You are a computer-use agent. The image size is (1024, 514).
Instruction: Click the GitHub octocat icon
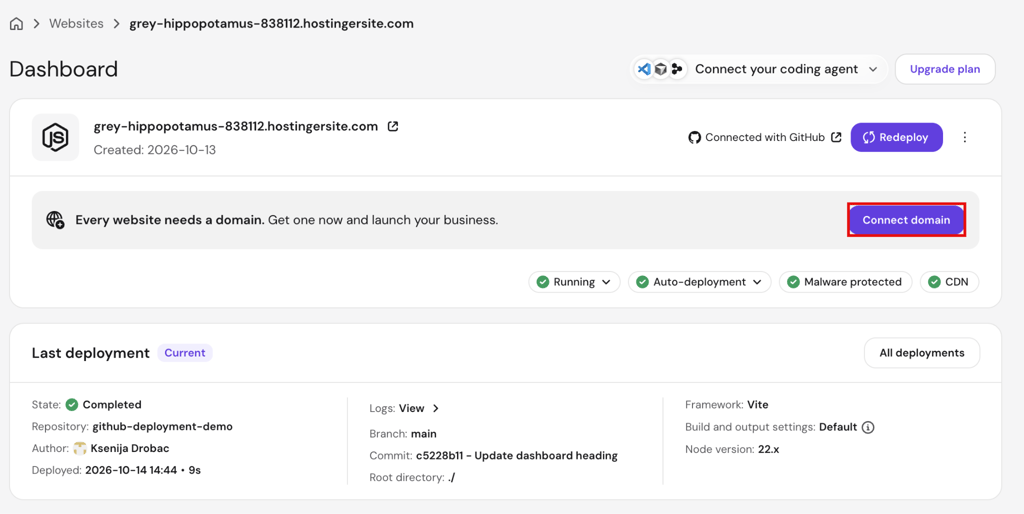pos(695,137)
